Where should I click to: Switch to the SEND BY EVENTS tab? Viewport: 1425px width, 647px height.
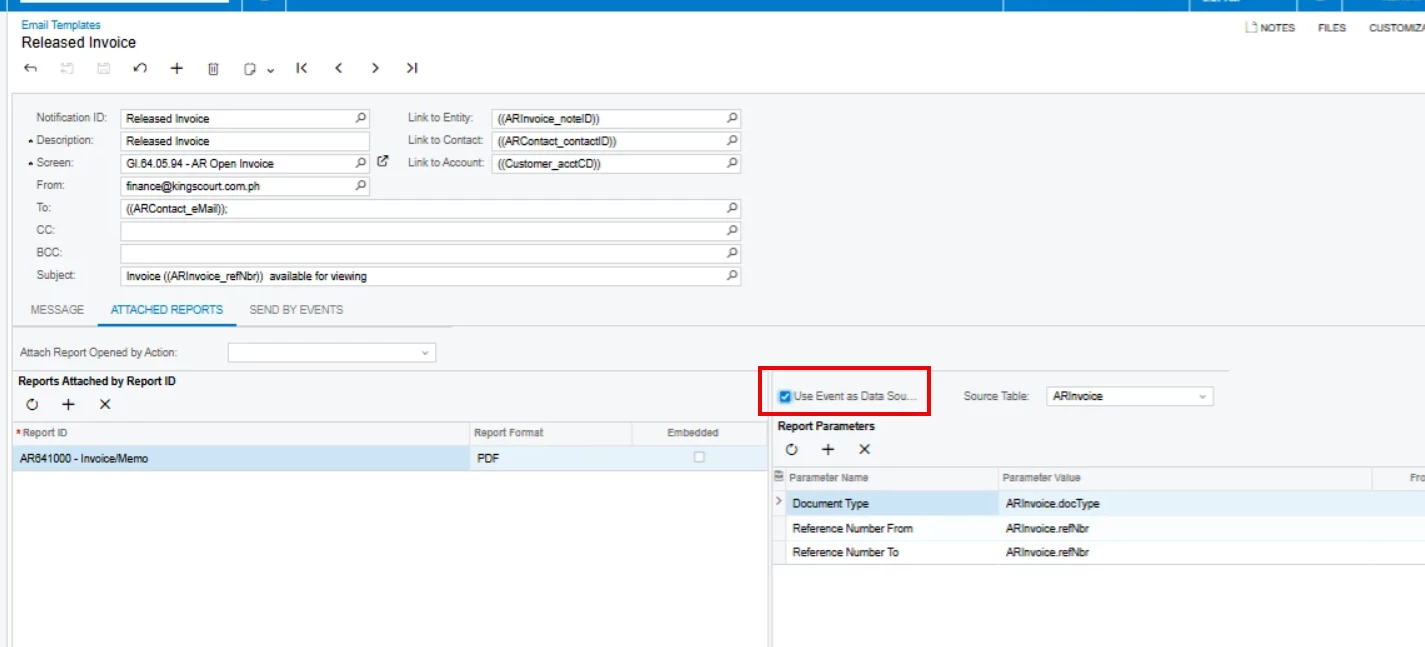(x=296, y=310)
